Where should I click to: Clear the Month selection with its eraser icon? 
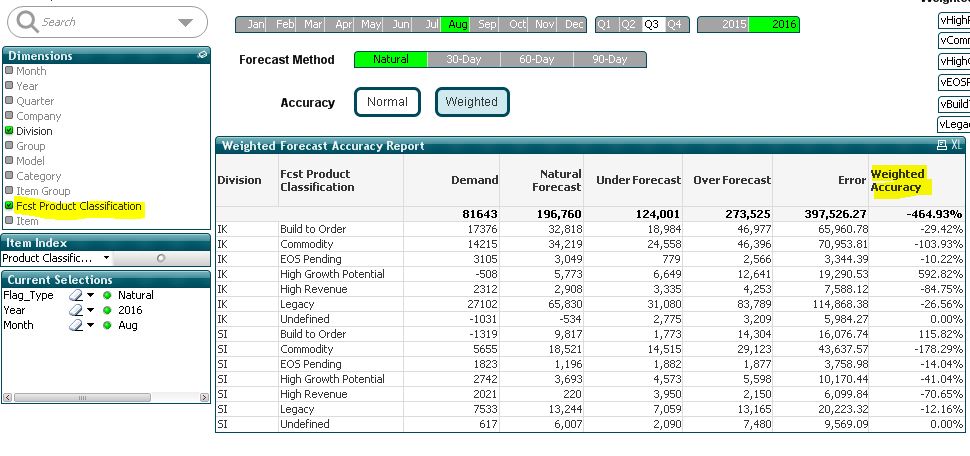pos(74,326)
